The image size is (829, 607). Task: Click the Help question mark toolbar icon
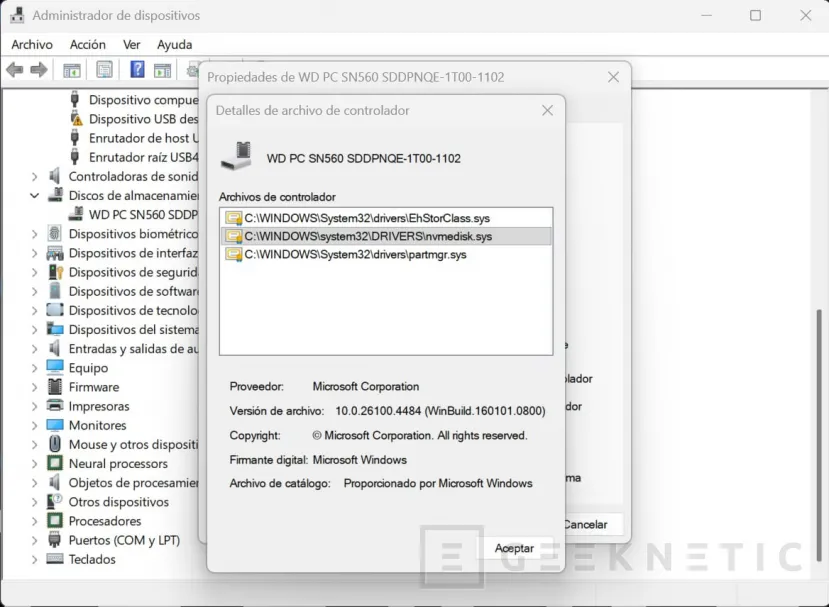[x=137, y=69]
